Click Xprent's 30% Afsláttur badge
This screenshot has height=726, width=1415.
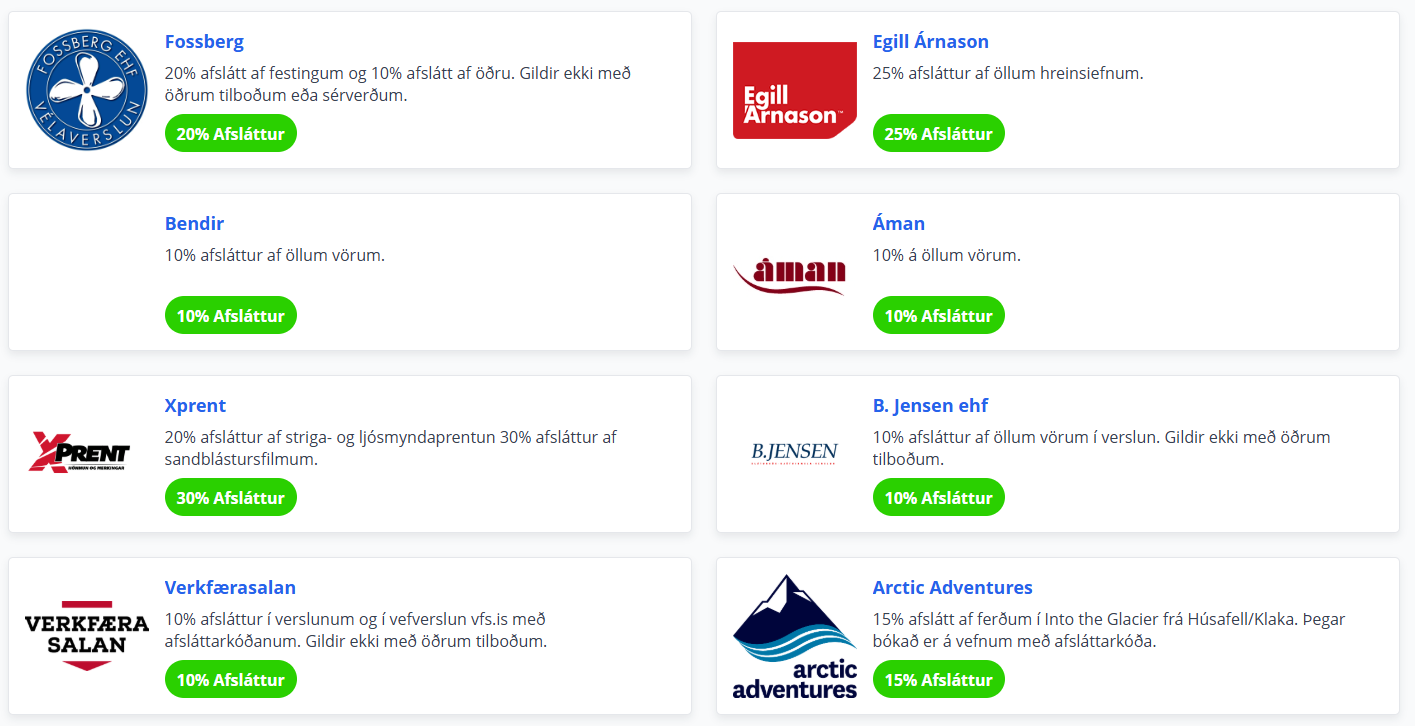(231, 498)
